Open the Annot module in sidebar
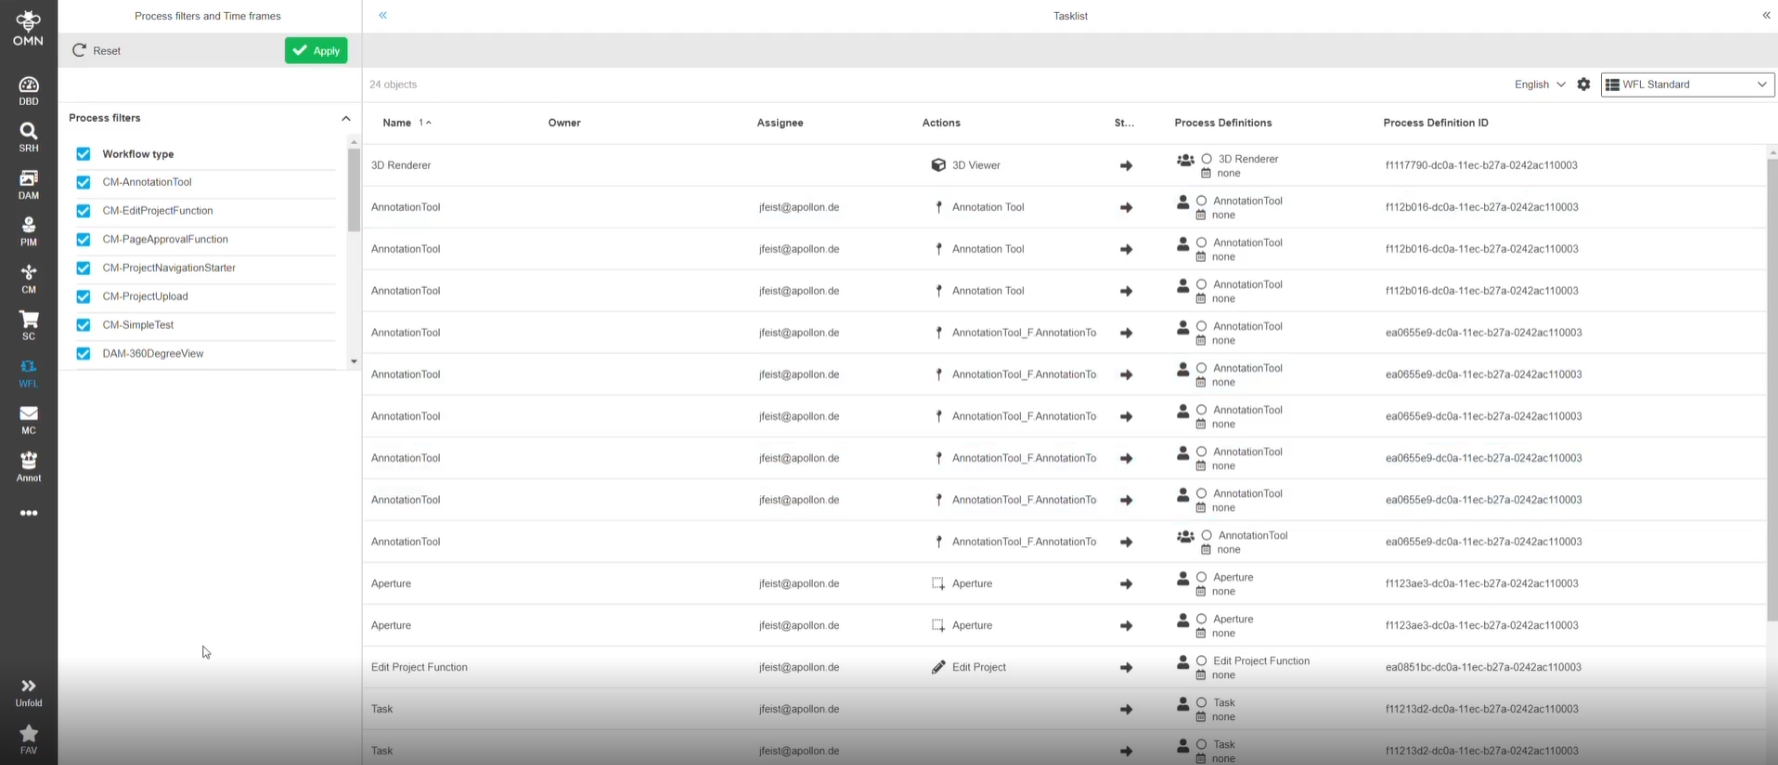Image resolution: width=1778 pixels, height=765 pixels. tap(28, 466)
